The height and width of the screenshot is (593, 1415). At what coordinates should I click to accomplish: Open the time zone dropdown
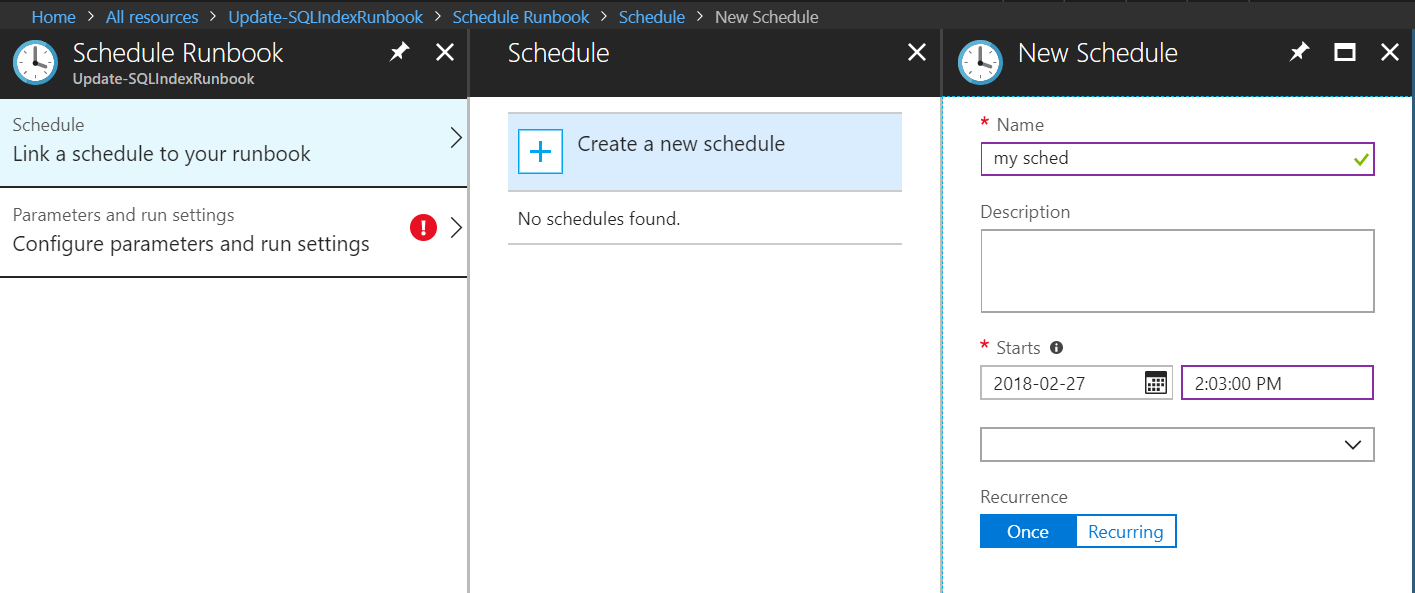[1177, 445]
